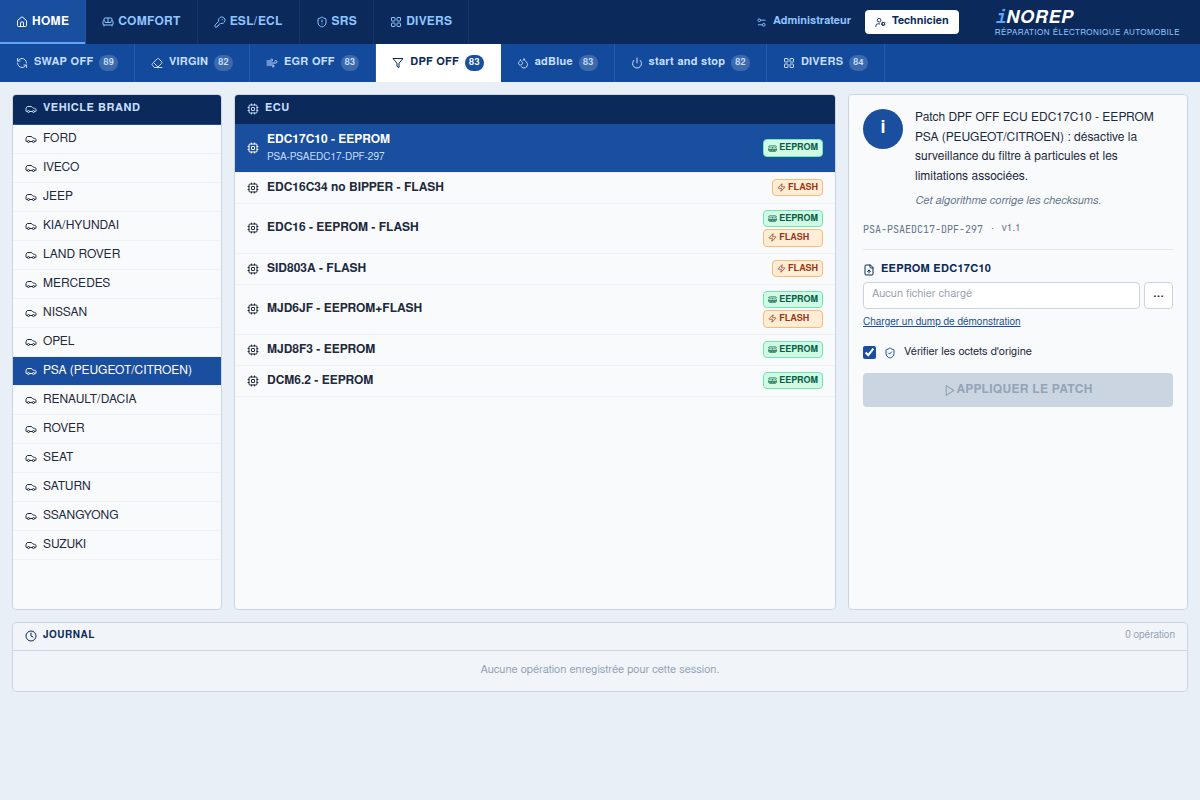Viewport: 1200px width, 800px height.
Task: Switch to the COMFORT tab
Action: tap(141, 21)
